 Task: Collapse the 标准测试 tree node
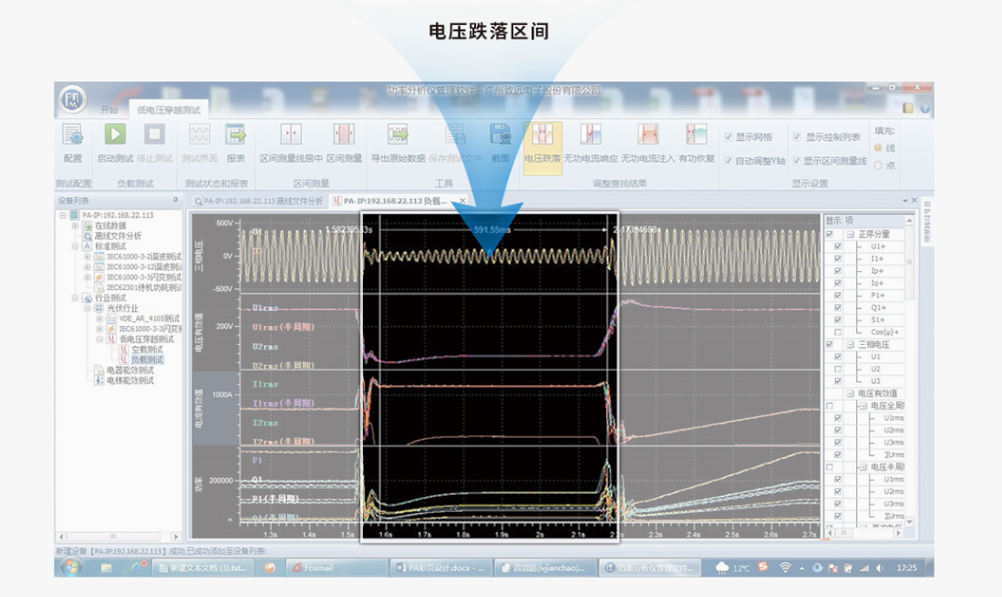point(74,245)
